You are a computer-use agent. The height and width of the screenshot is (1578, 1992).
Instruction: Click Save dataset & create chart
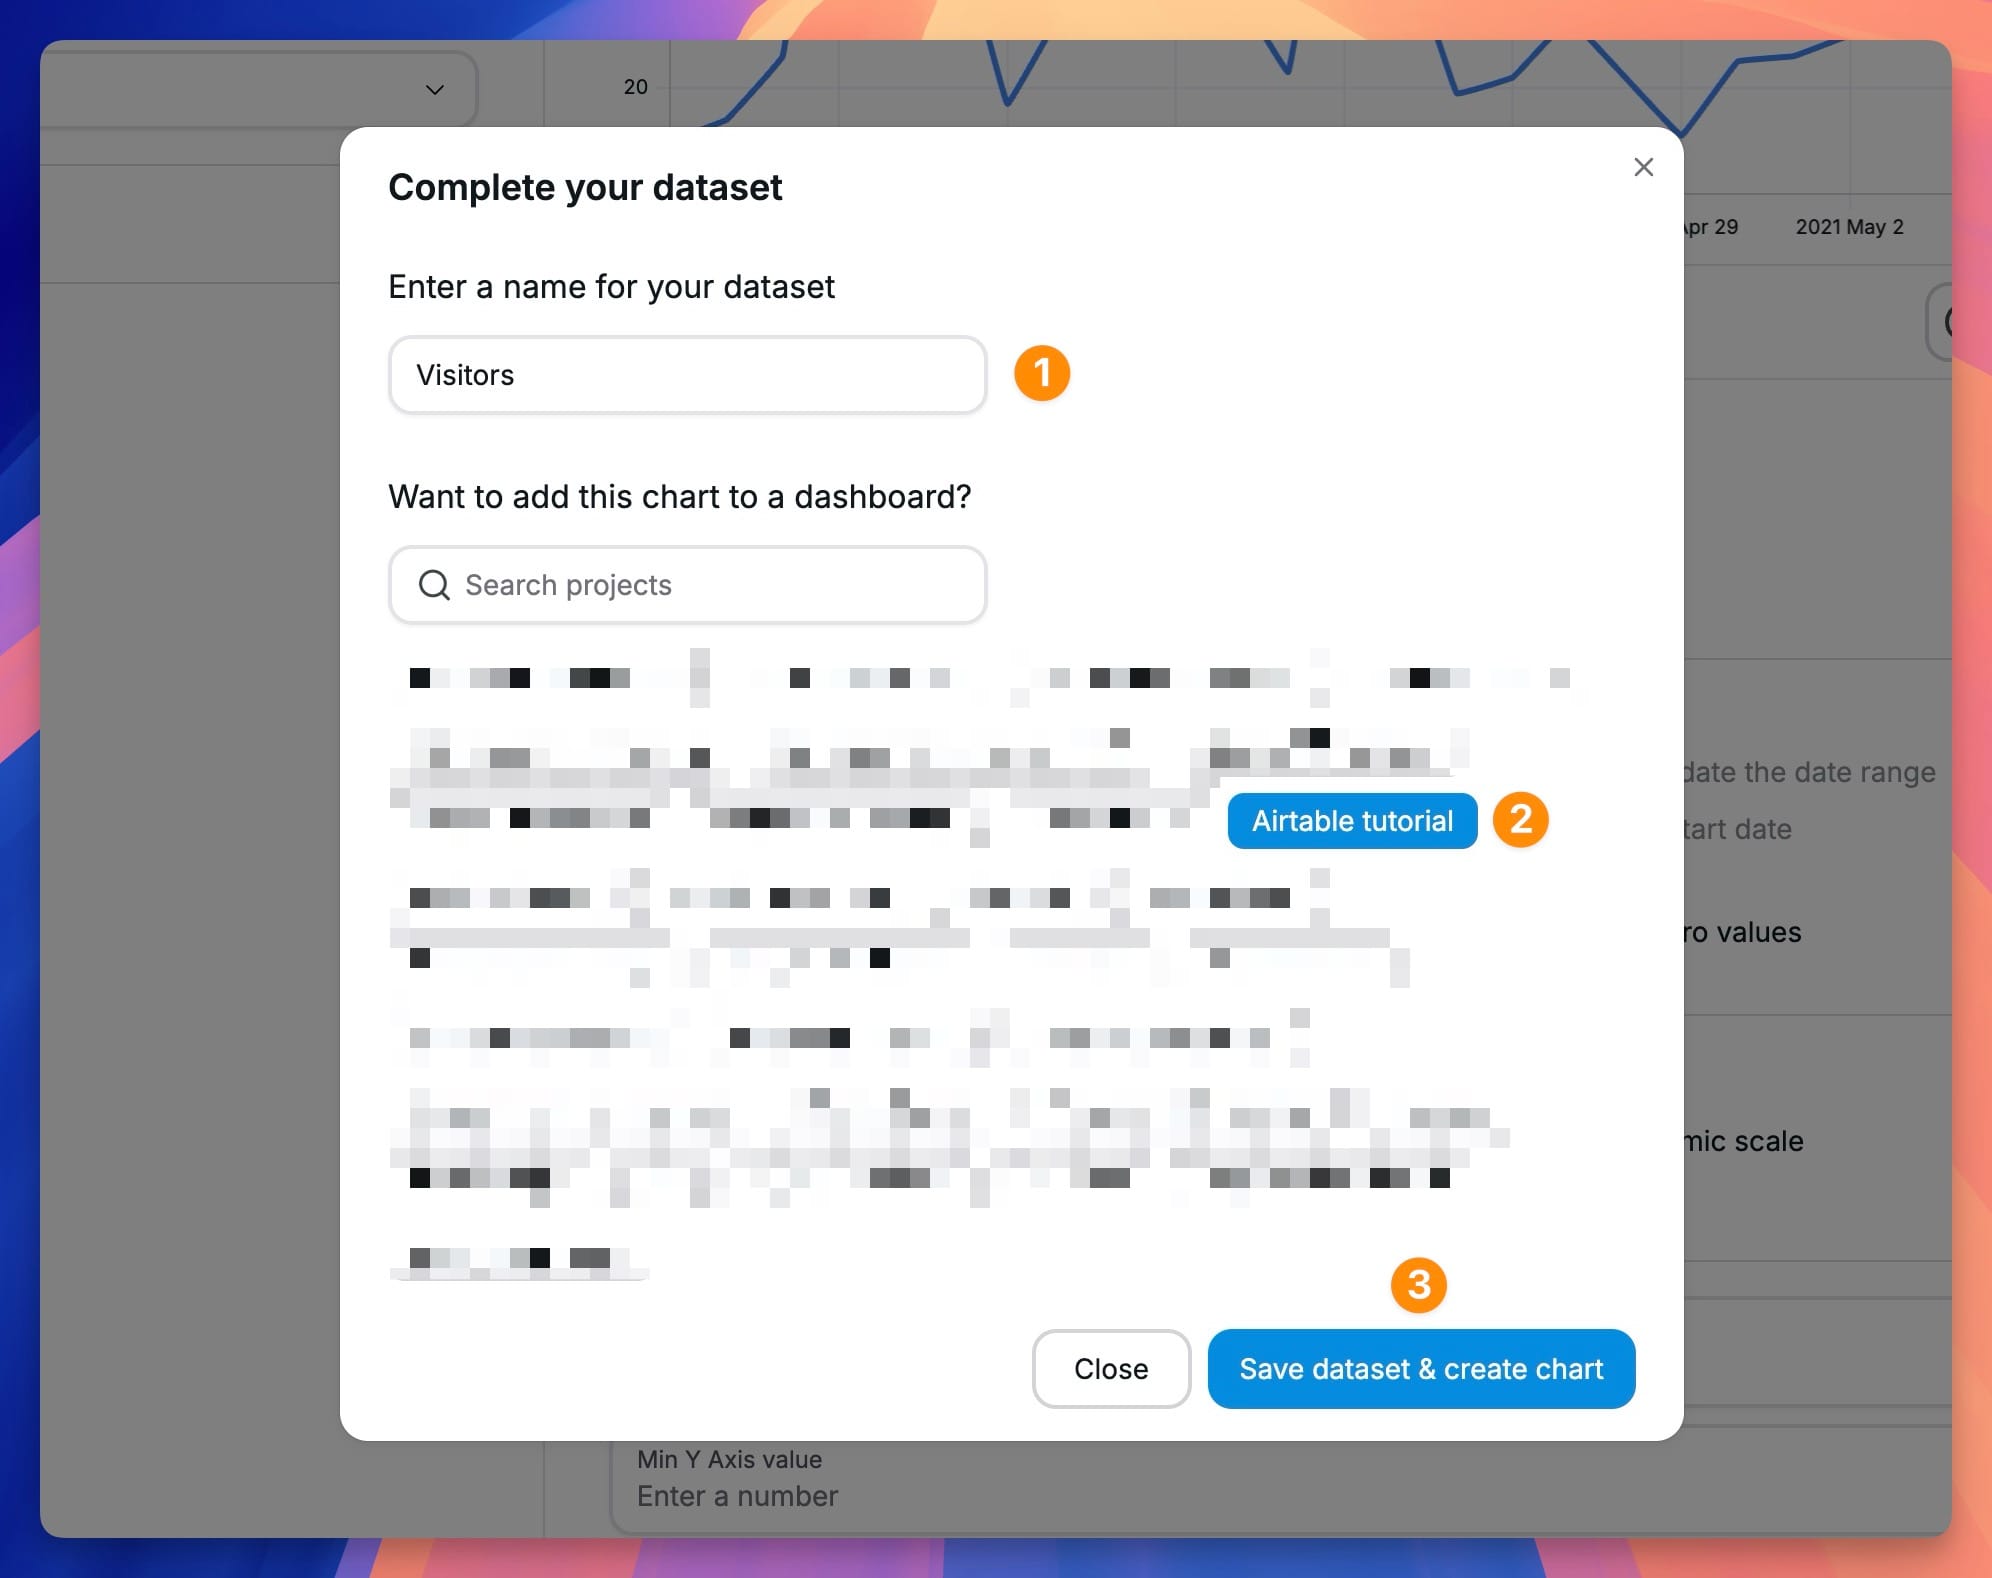[1421, 1369]
